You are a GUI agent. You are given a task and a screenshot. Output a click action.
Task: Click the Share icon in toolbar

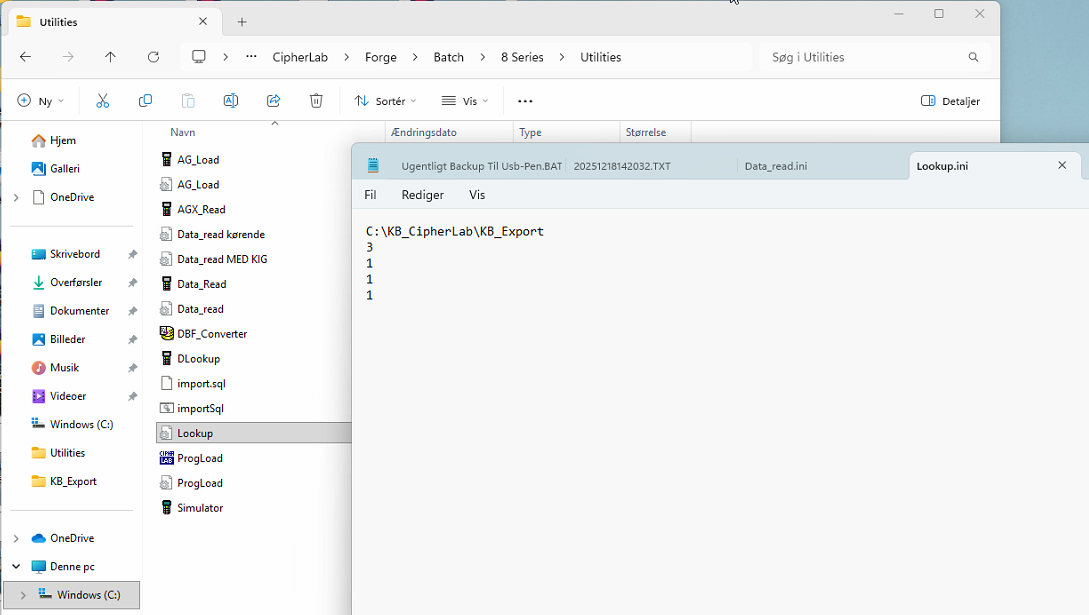(273, 101)
